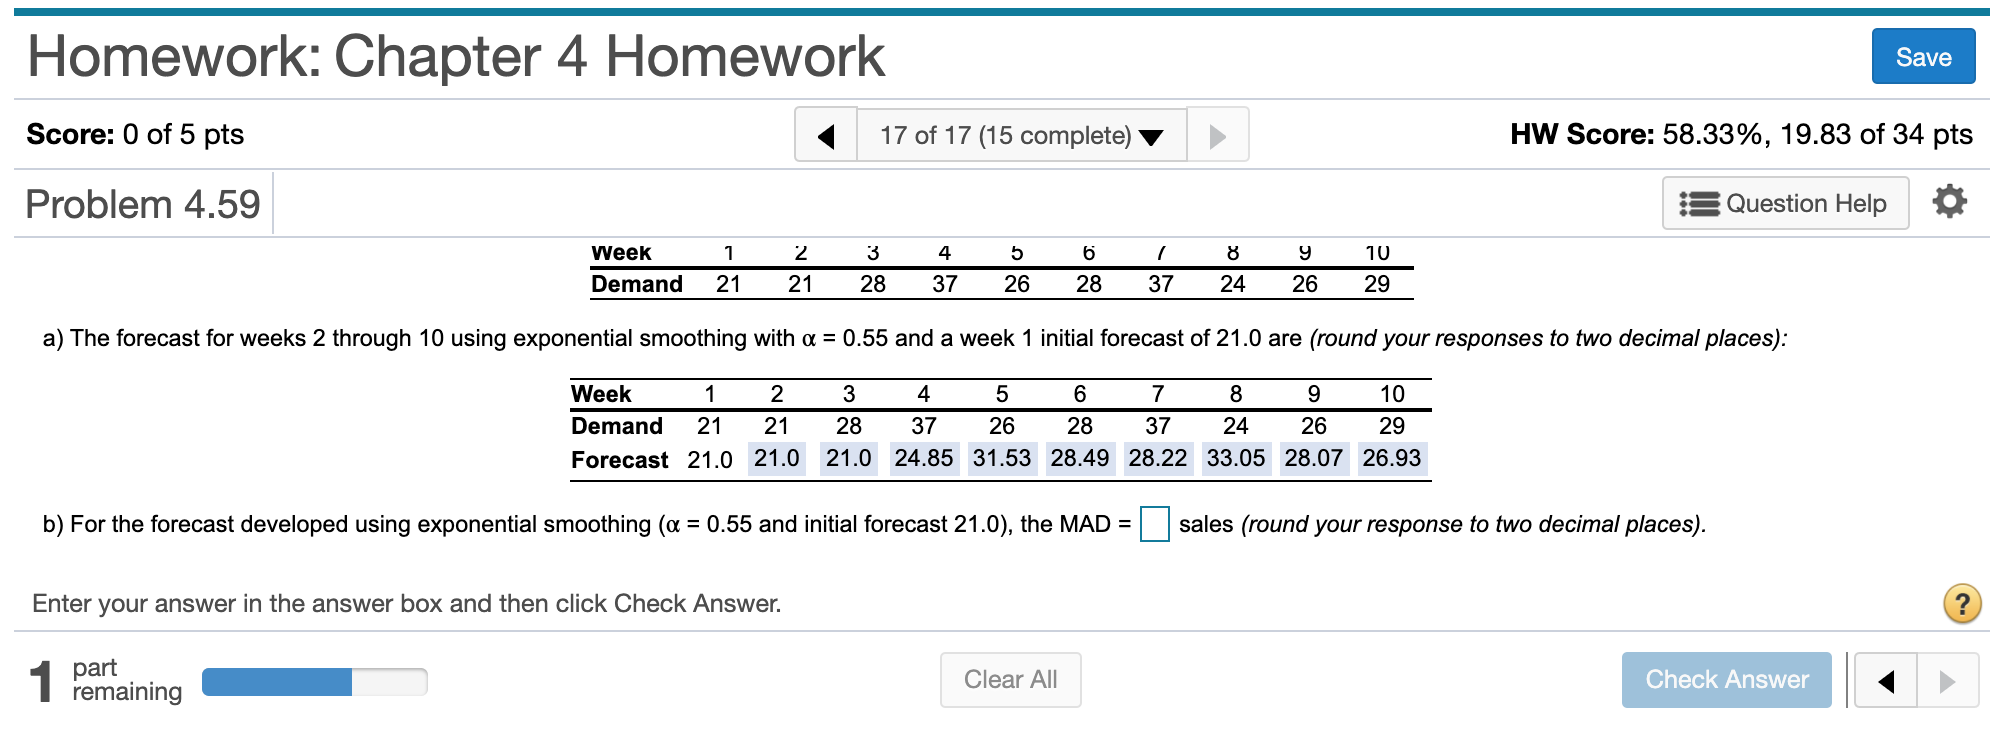Click the settings gear icon
Viewport: 1998px width, 746px height.
coord(1950,203)
